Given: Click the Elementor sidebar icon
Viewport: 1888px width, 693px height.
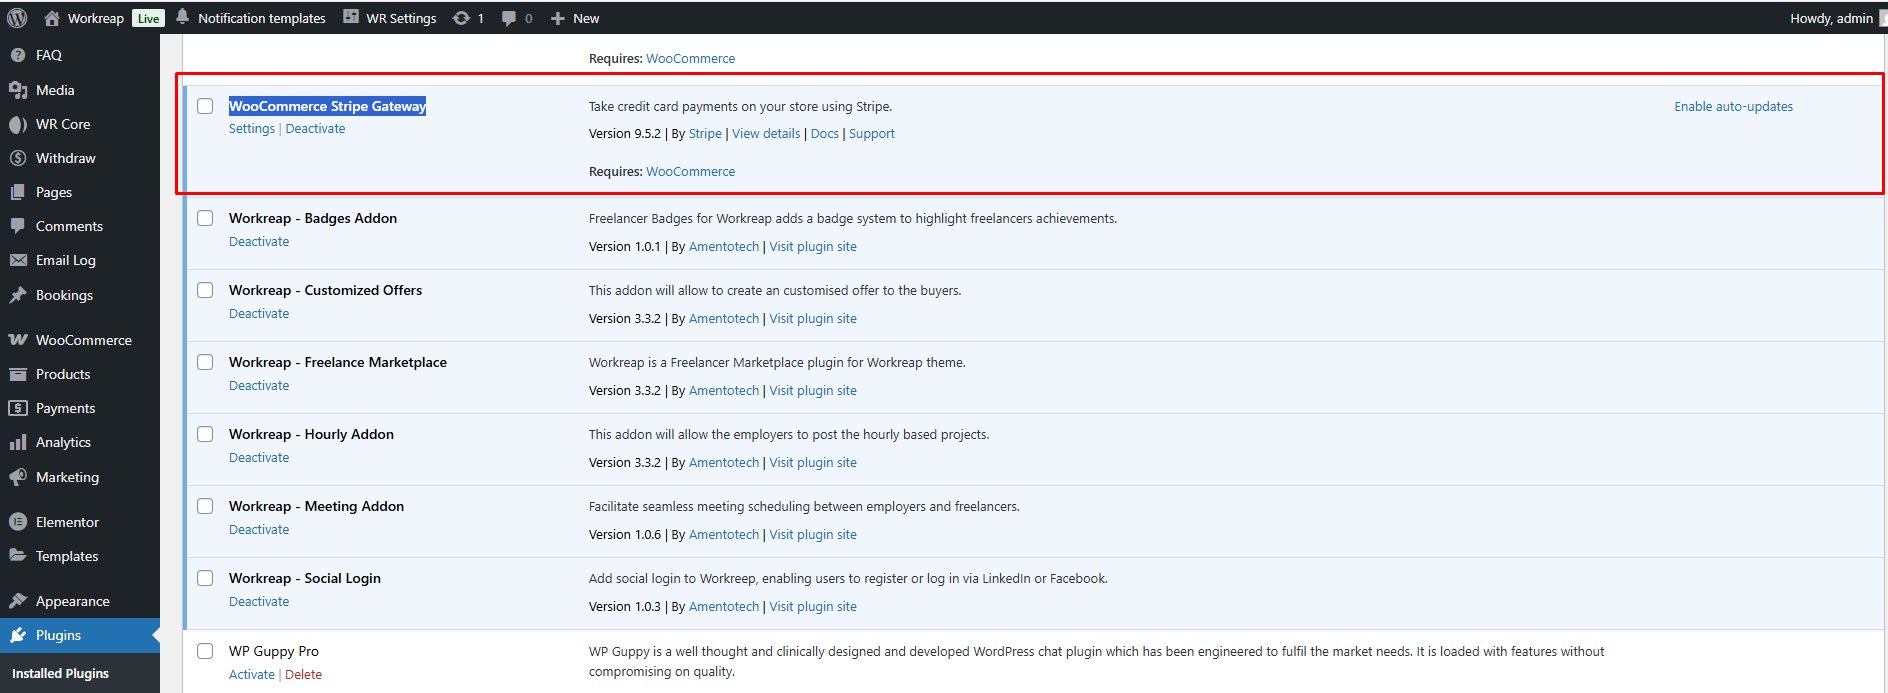Looking at the screenshot, I should click(18, 522).
